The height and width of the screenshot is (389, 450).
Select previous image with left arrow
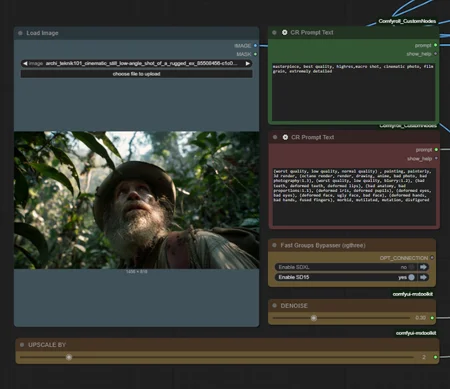25,63
